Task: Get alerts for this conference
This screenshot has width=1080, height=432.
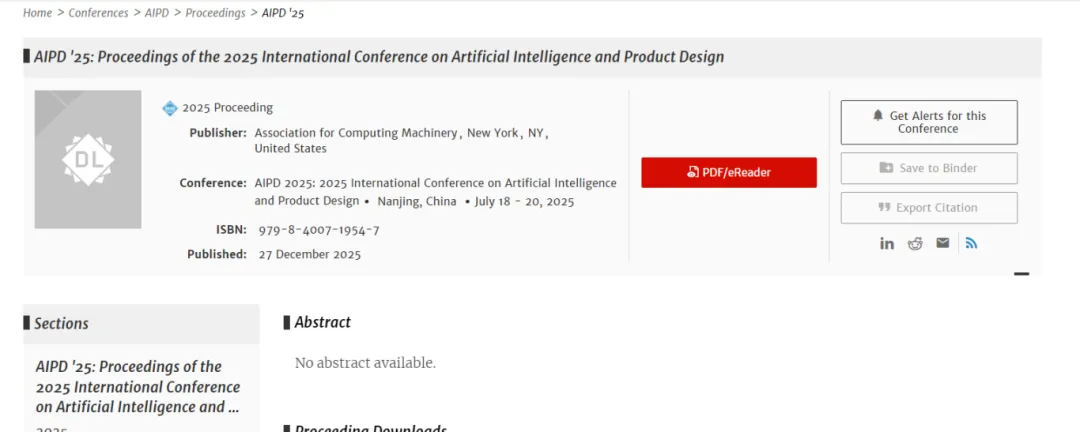Action: coord(929,122)
